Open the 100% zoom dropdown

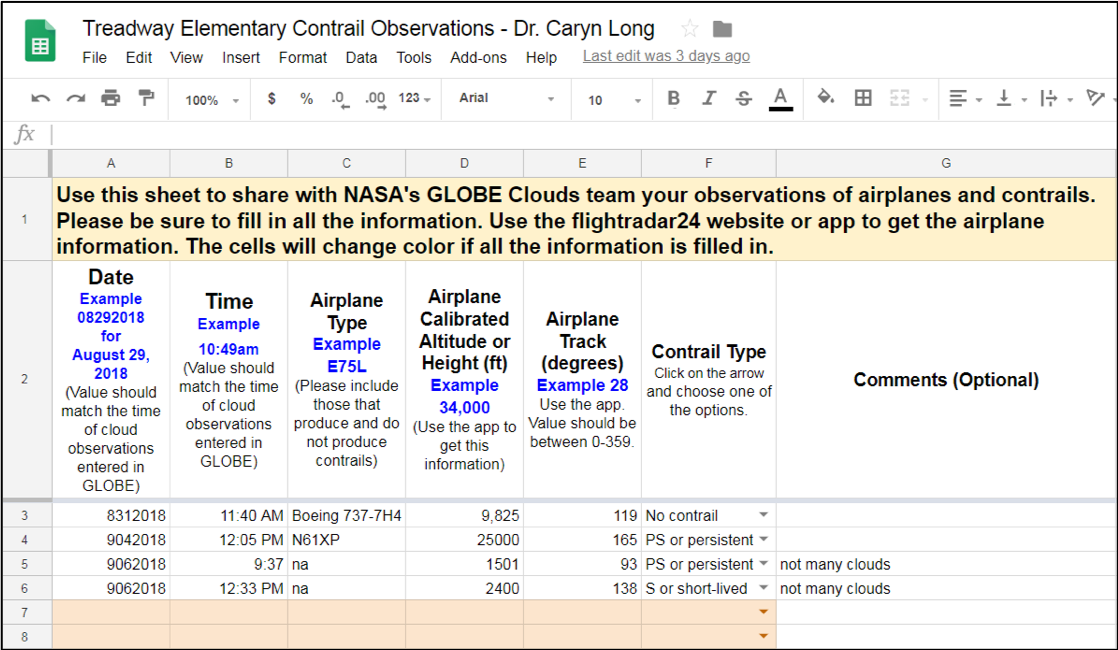pos(212,100)
